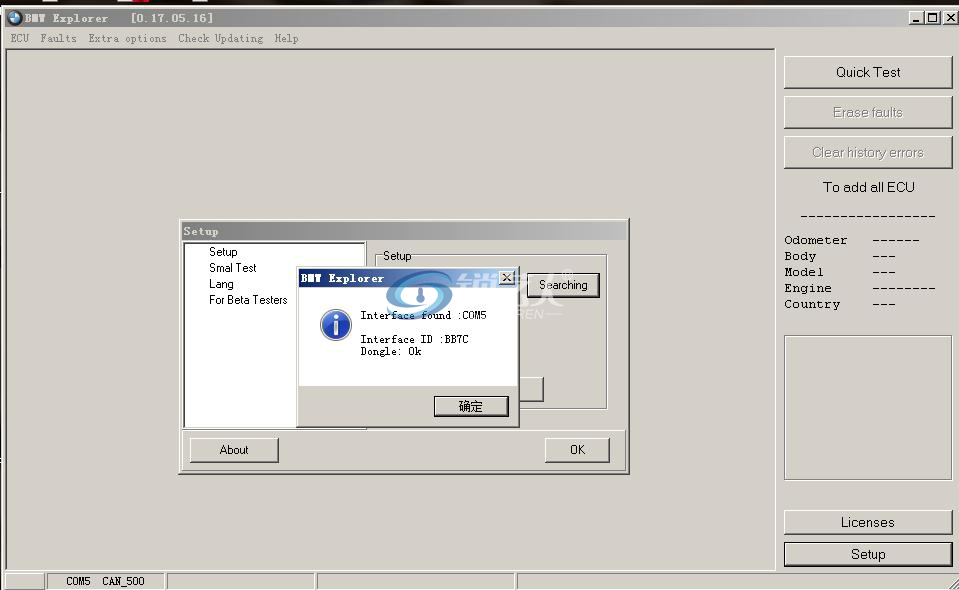Click the 'Dongle: Ok' text

tap(390, 352)
